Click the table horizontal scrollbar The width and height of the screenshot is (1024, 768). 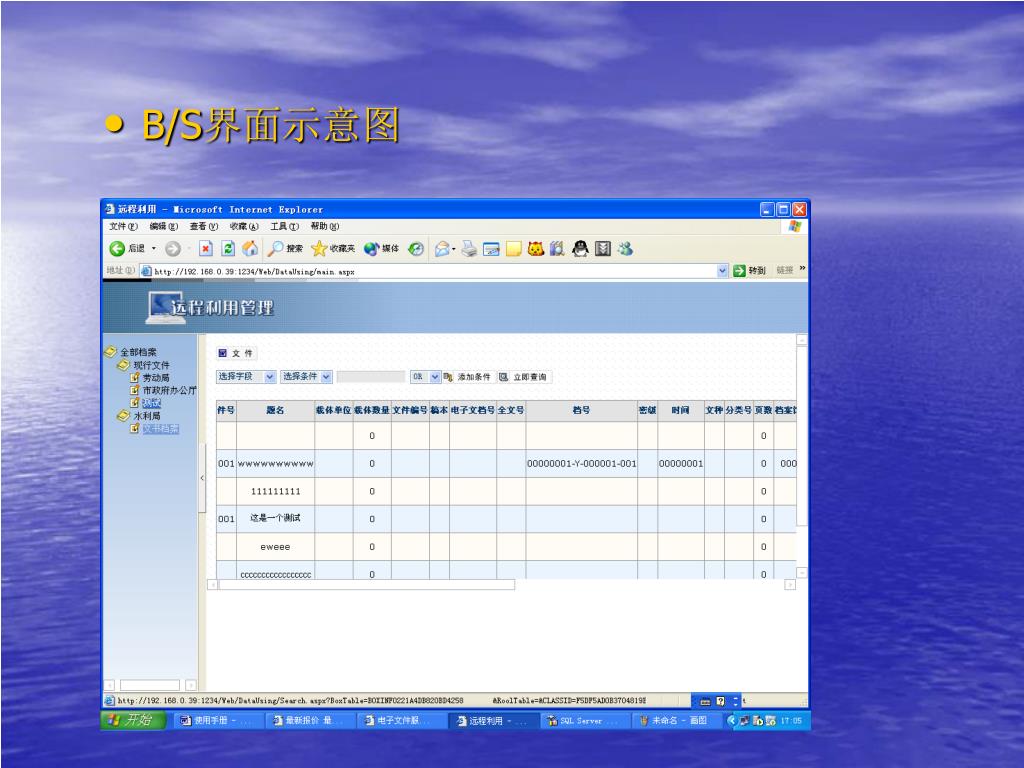[366, 584]
